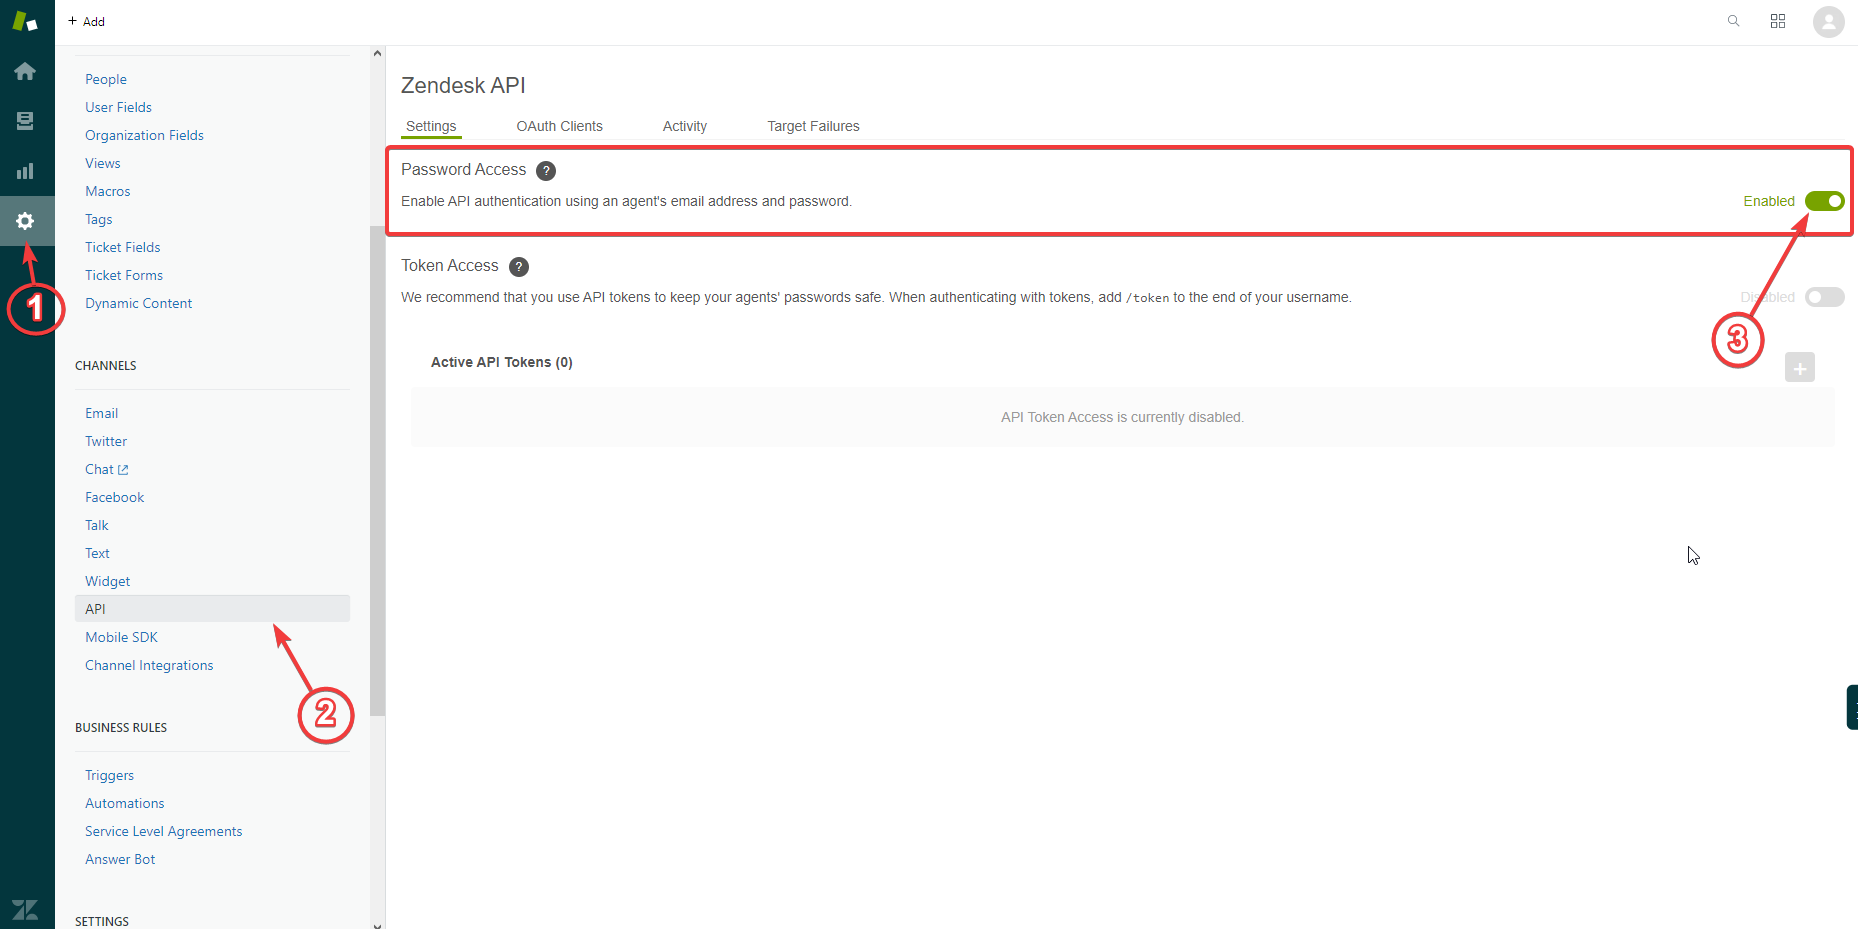
Task: Open the Admin gear icon
Action: click(x=25, y=221)
